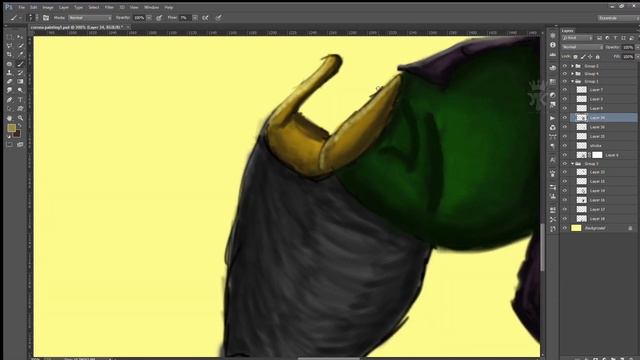Open the Brush panel from options bar

pos(46,18)
